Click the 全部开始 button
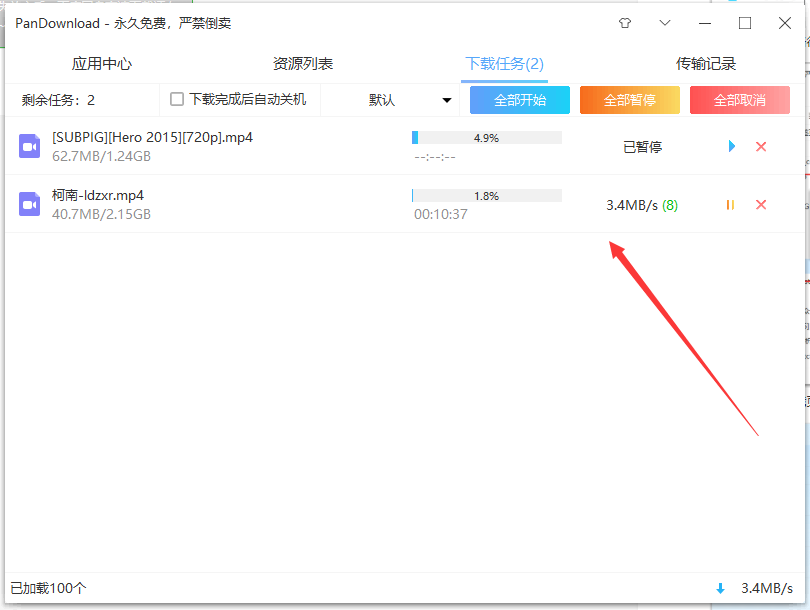The width and height of the screenshot is (810, 610). 520,100
